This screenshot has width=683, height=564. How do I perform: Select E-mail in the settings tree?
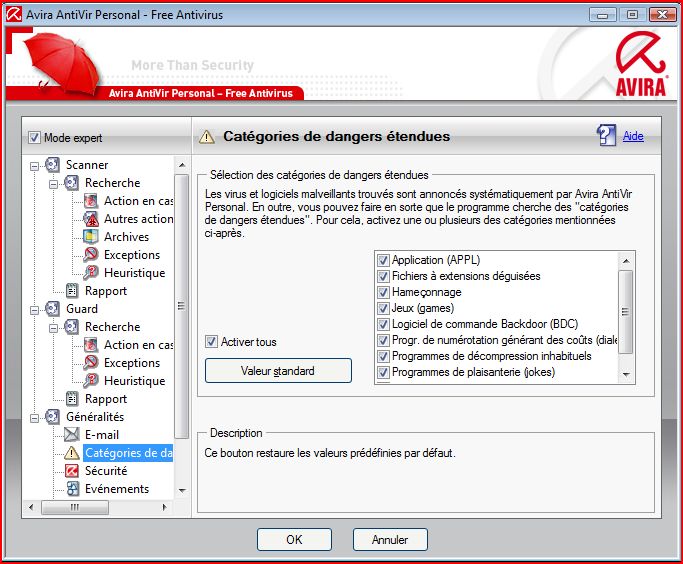coord(101,435)
